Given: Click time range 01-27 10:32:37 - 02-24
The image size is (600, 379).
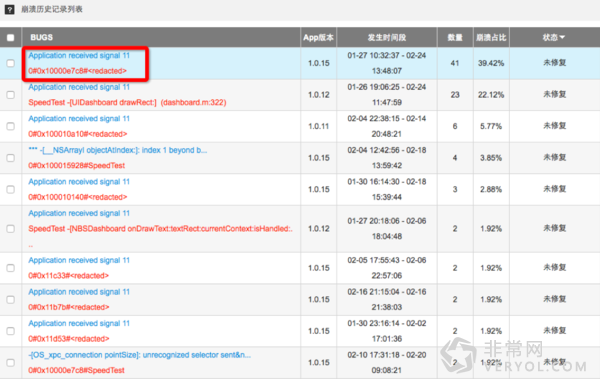Looking at the screenshot, I should (x=387, y=63).
